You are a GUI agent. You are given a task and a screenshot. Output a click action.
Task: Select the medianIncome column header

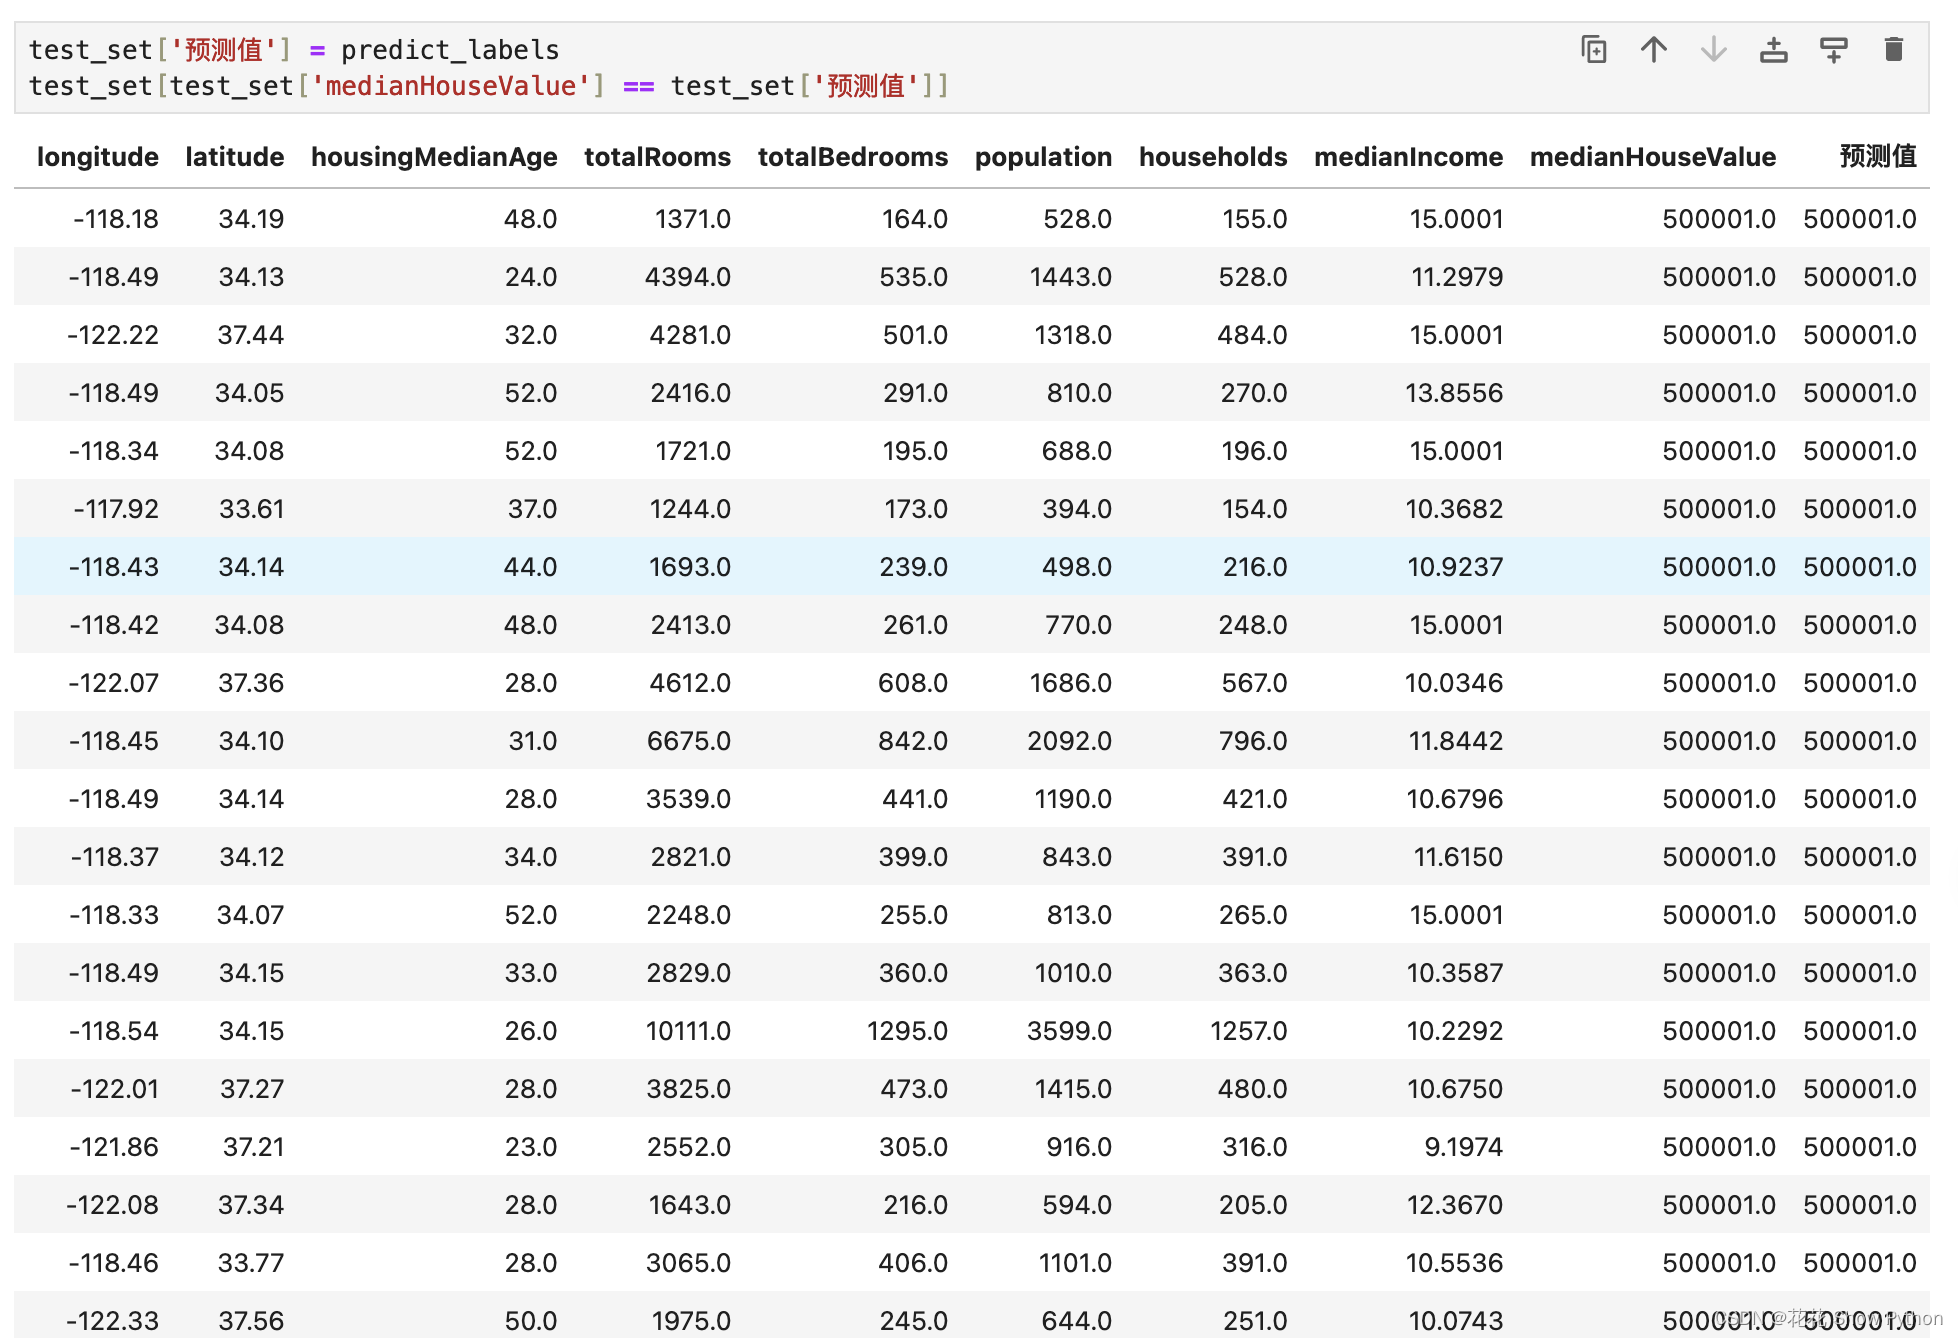click(x=1408, y=157)
